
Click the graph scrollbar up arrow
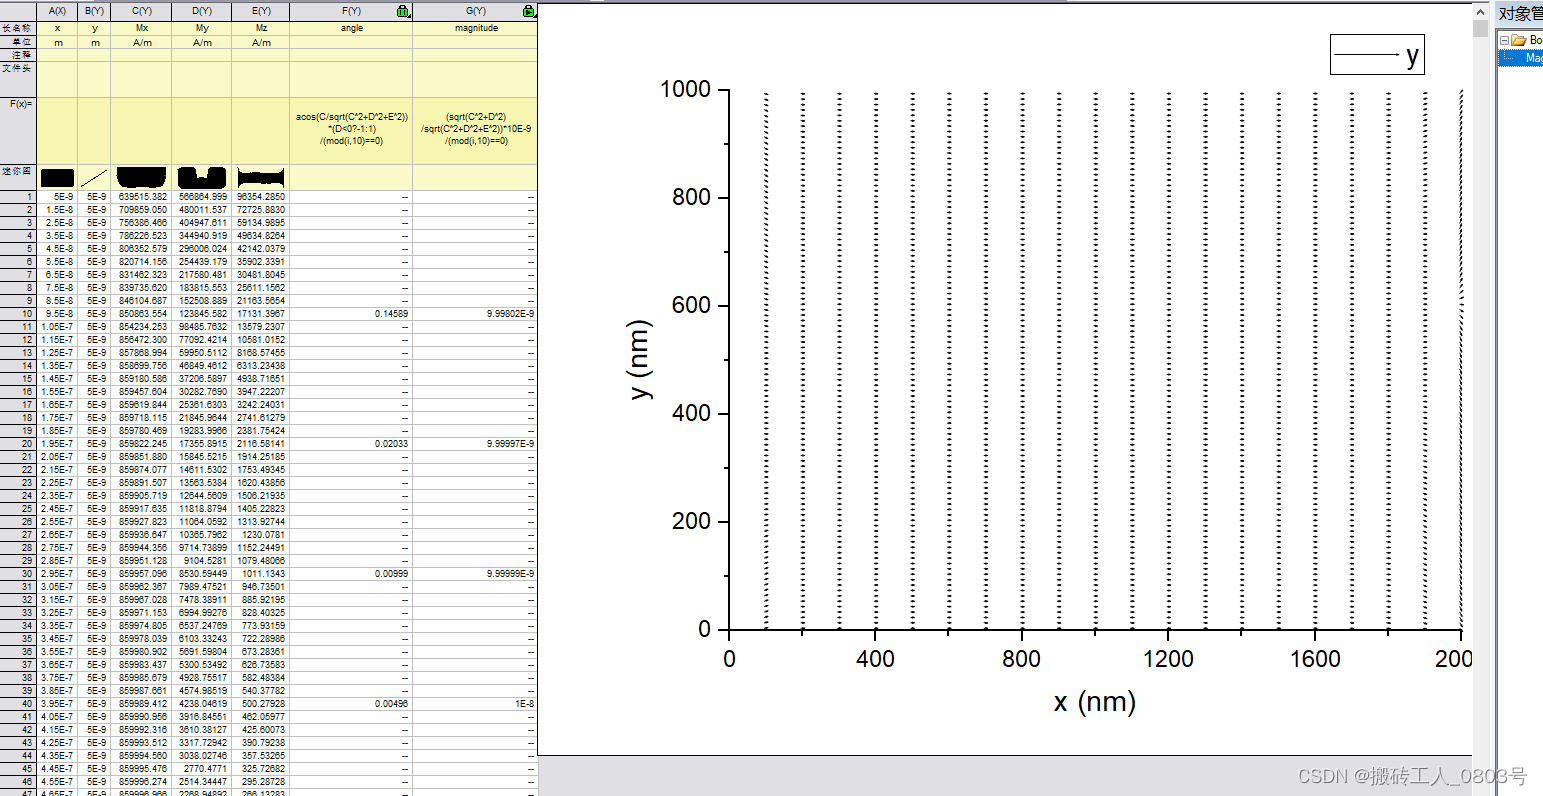point(1480,11)
